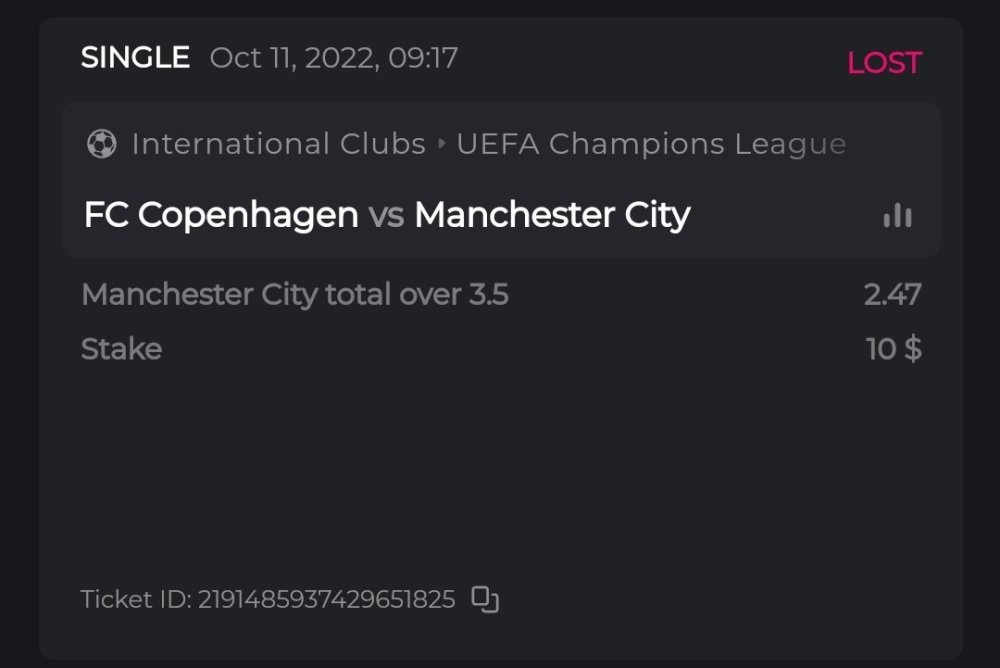Click the SINGLE bet type label
Viewport: 1000px width, 668px height.
pyautogui.click(x=135, y=58)
